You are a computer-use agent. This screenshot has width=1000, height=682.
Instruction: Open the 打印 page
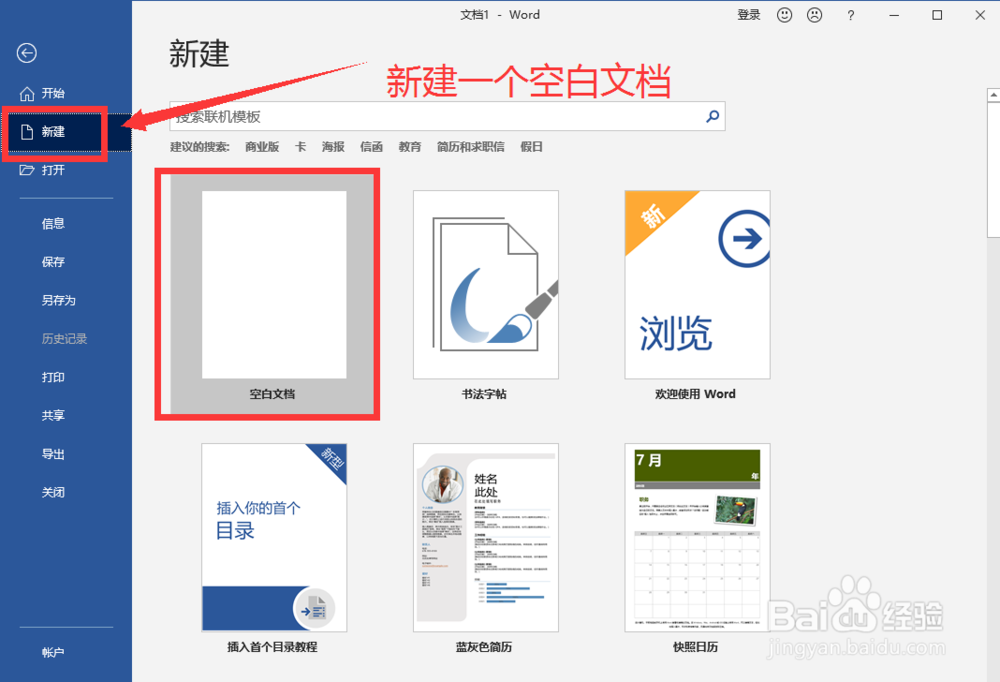coord(53,377)
